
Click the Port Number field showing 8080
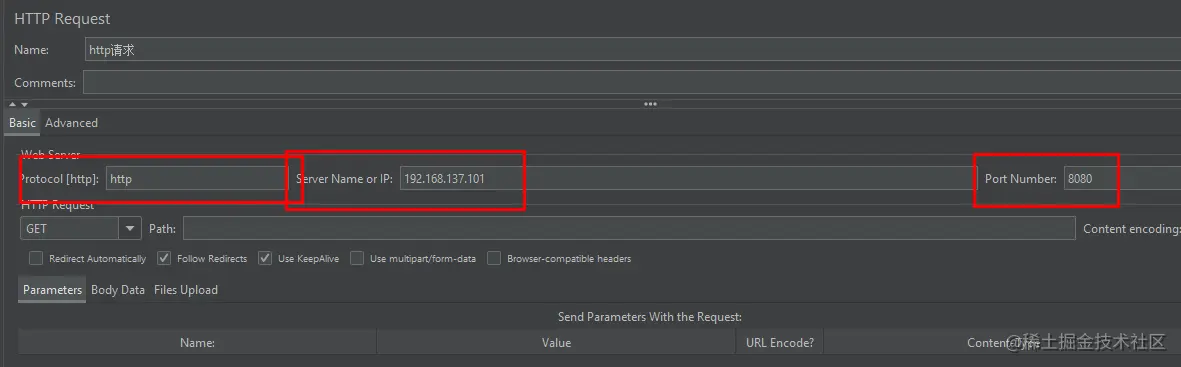[1122, 179]
